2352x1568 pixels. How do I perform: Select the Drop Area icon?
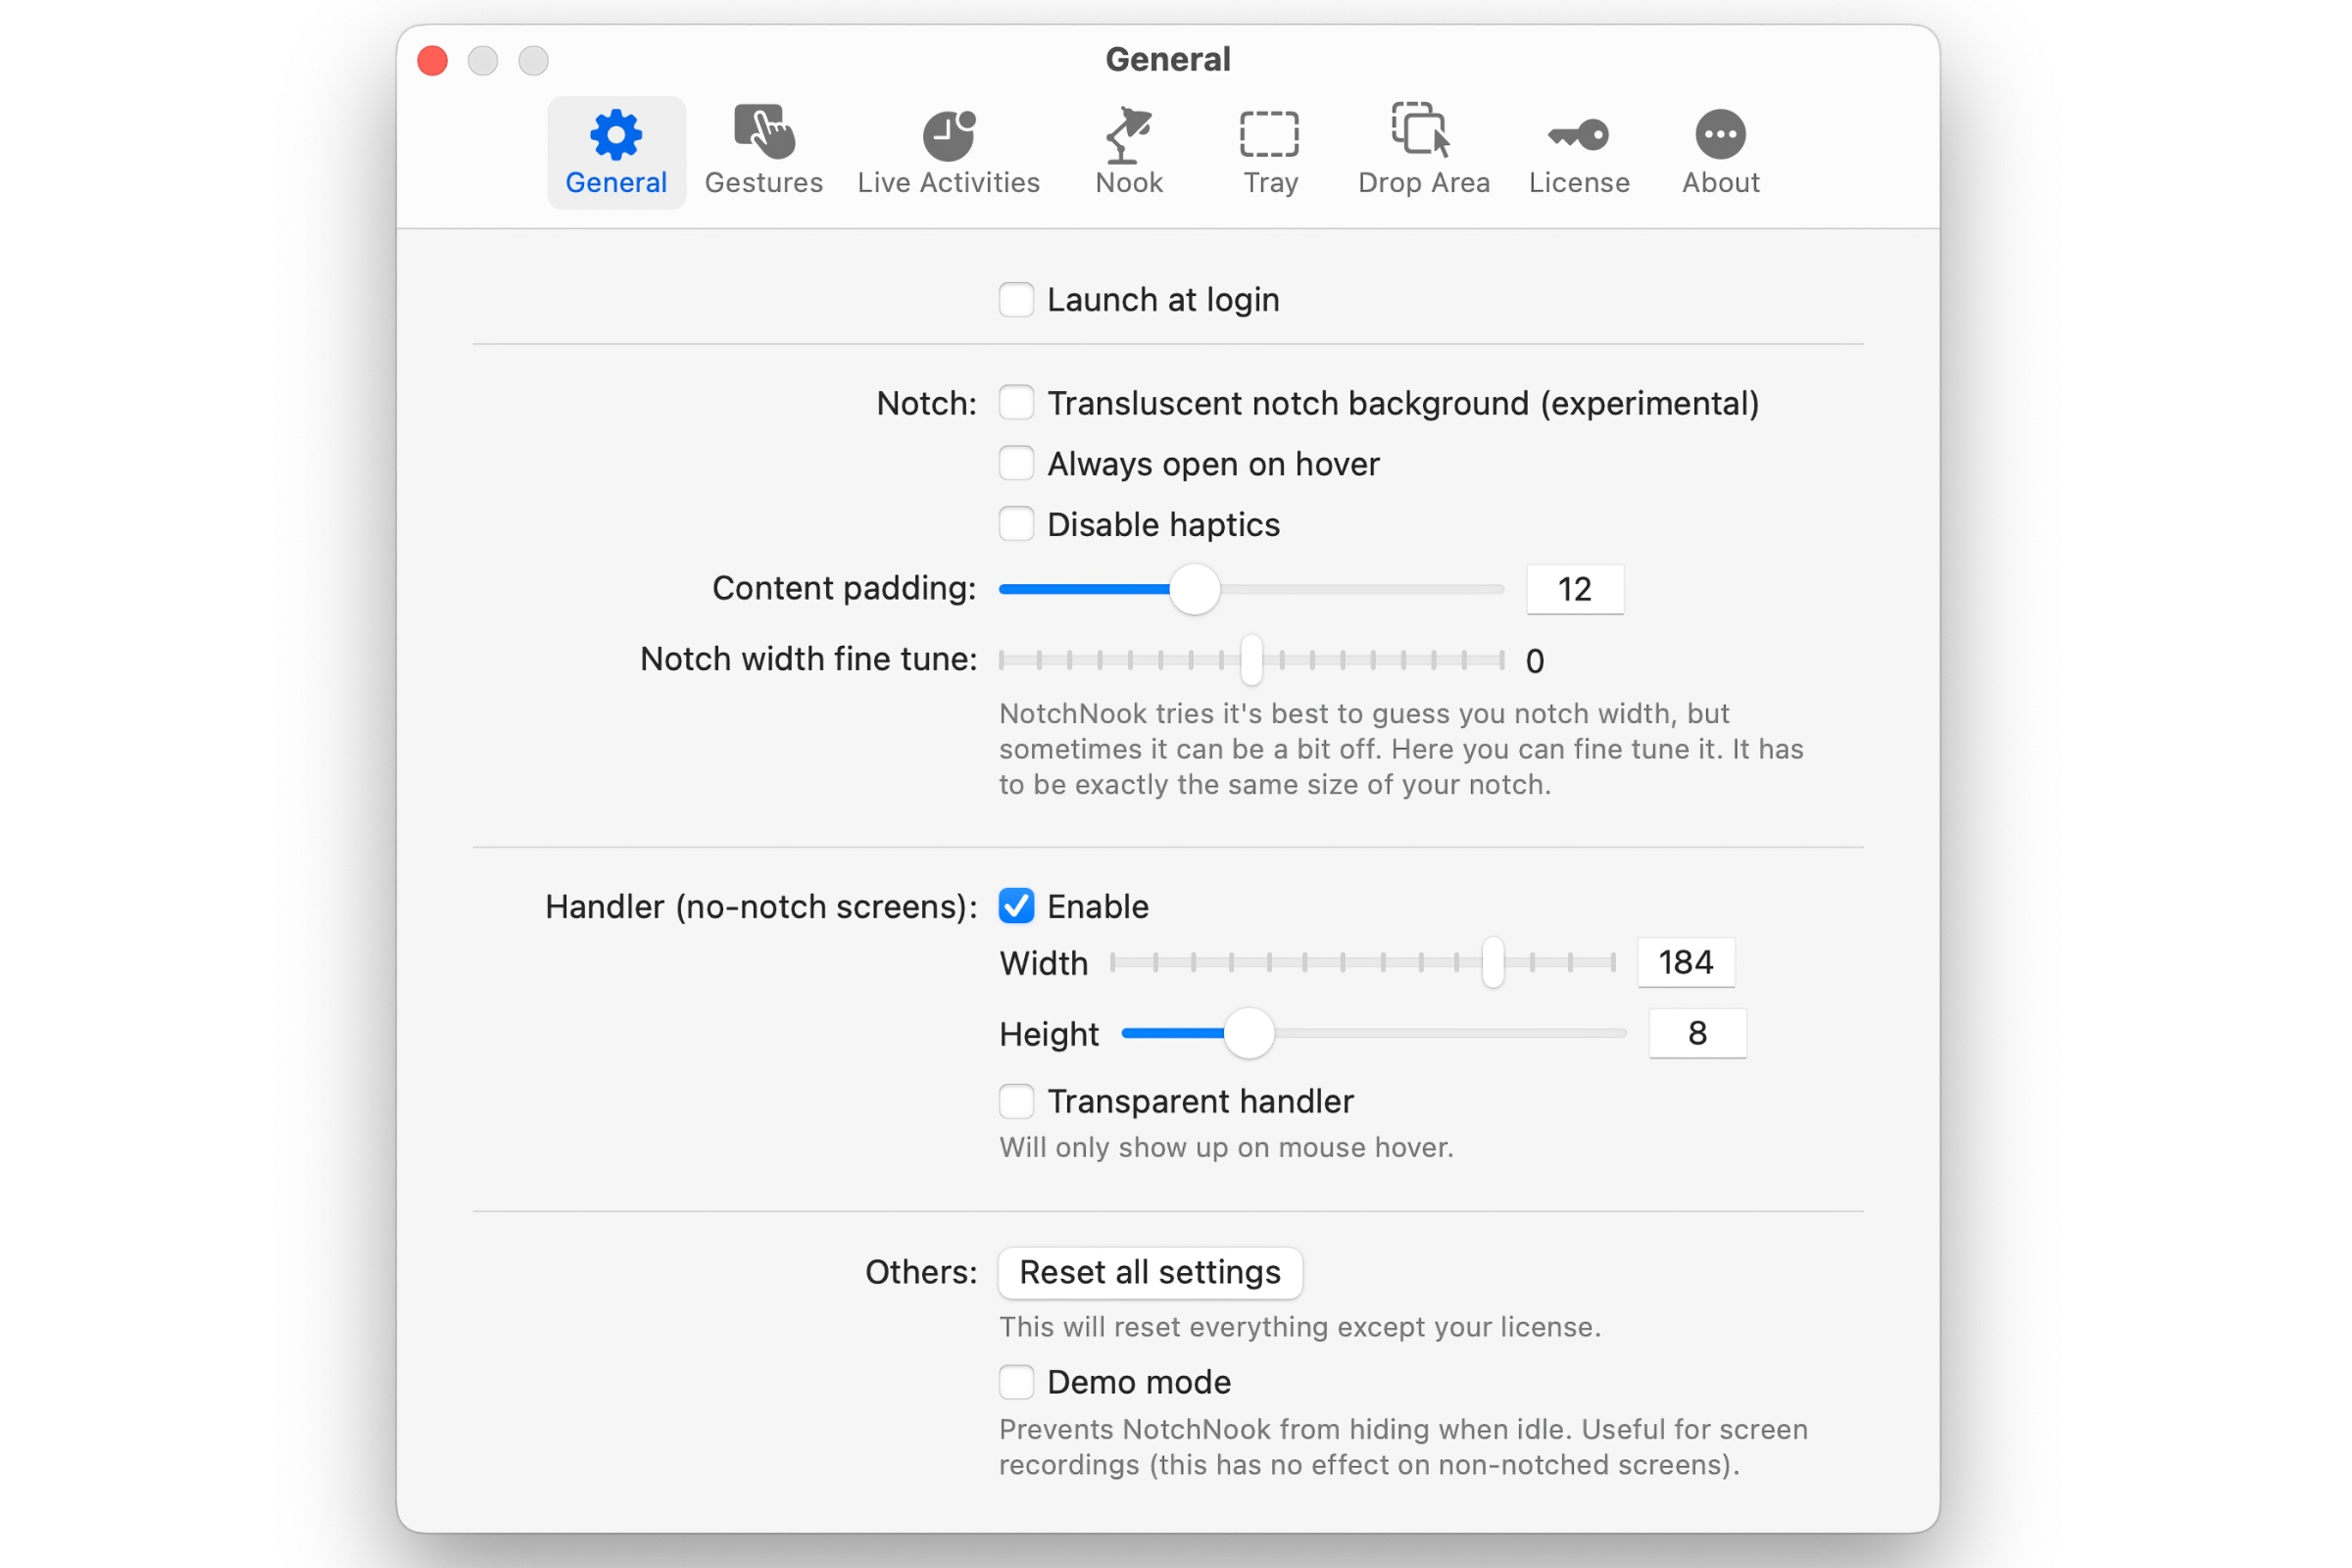pos(1422,132)
